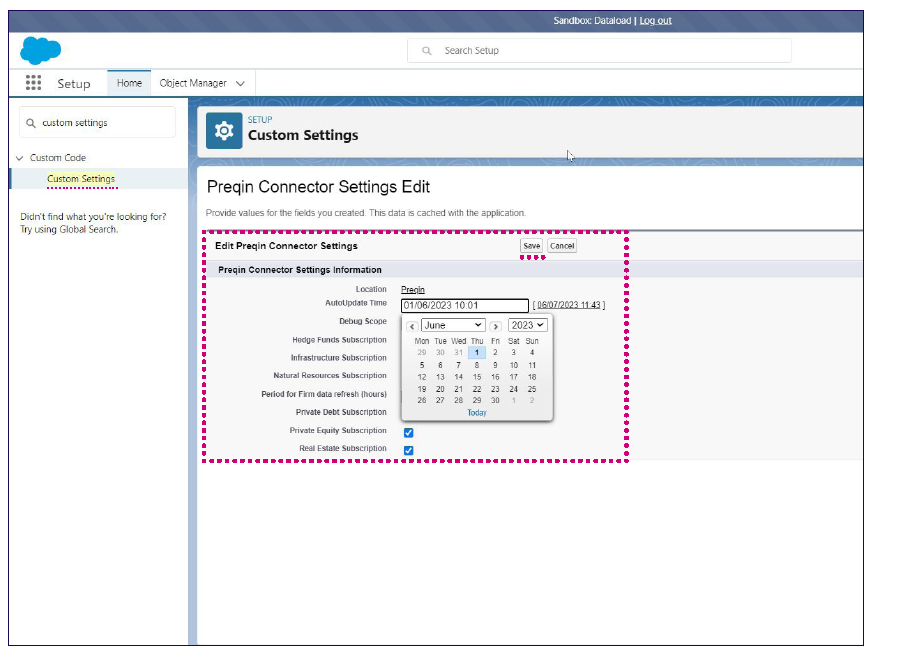Choose June 11 in the calendar
The image size is (913, 667).
532,366
